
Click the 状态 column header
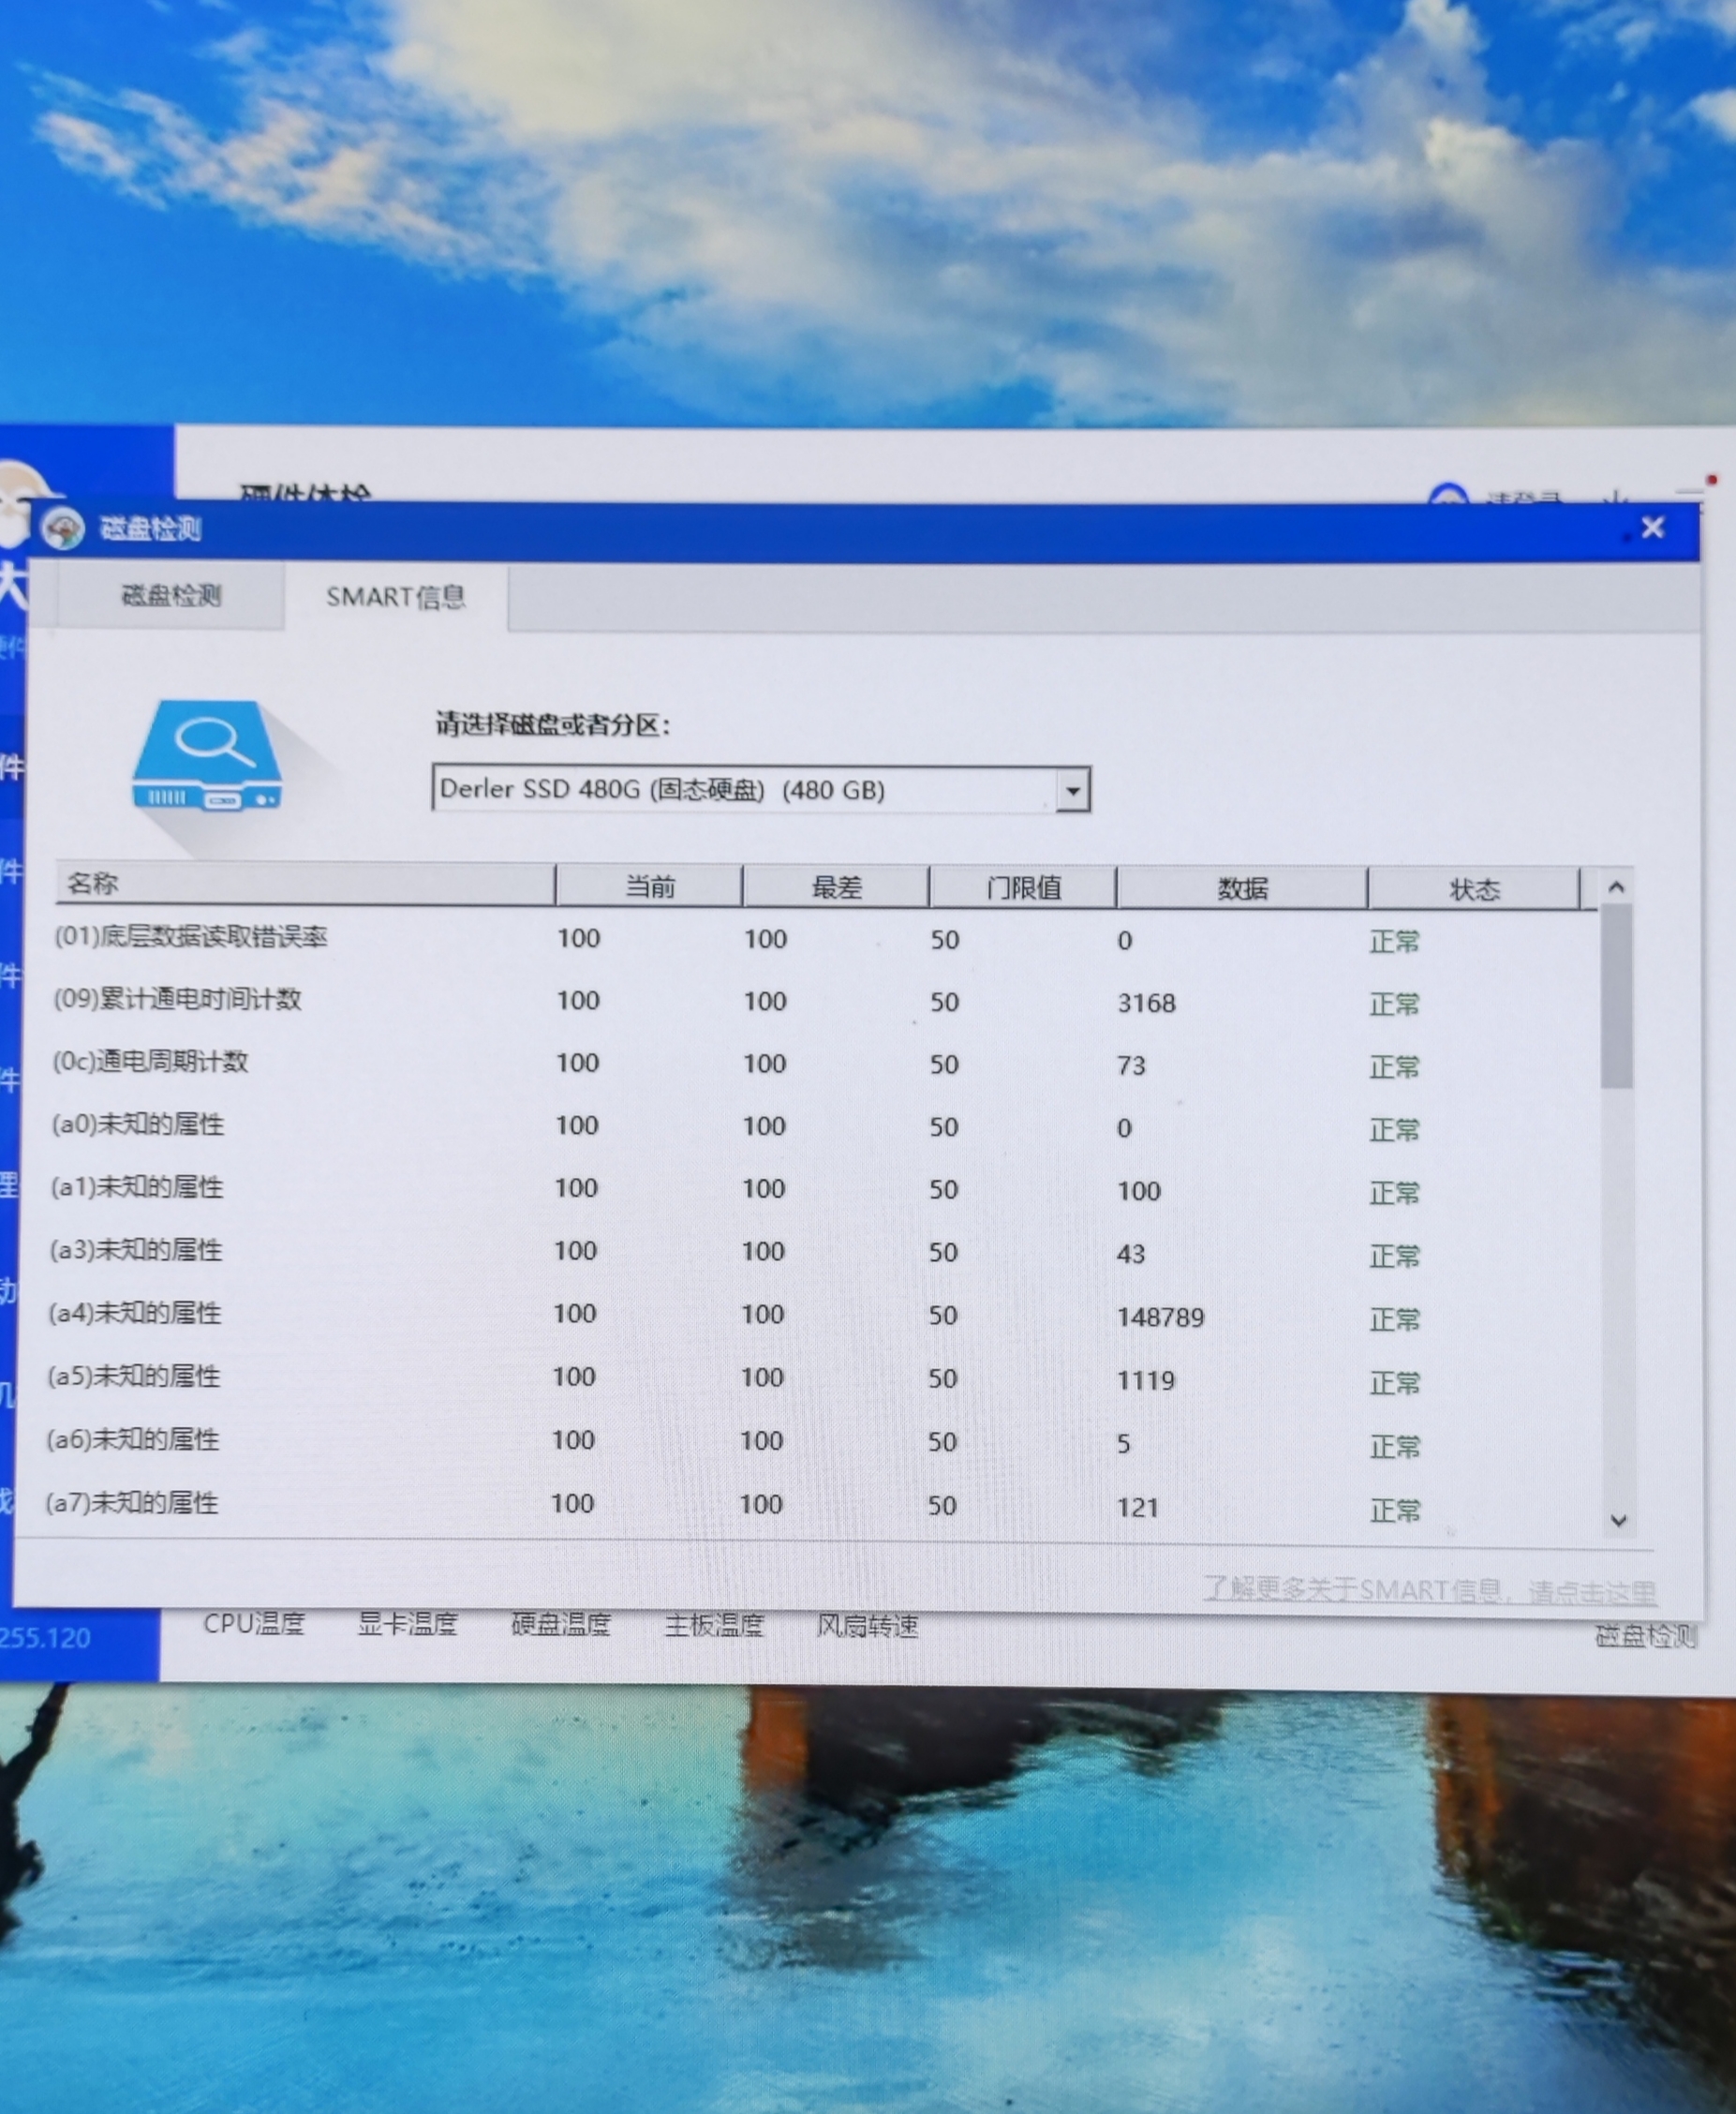(1474, 890)
